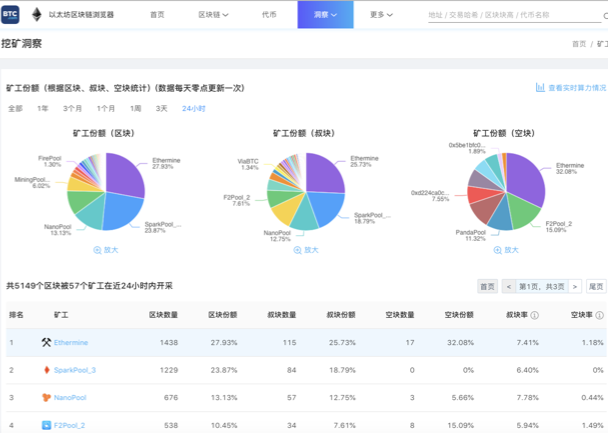Expand the 更多 dropdown menu

click(381, 15)
